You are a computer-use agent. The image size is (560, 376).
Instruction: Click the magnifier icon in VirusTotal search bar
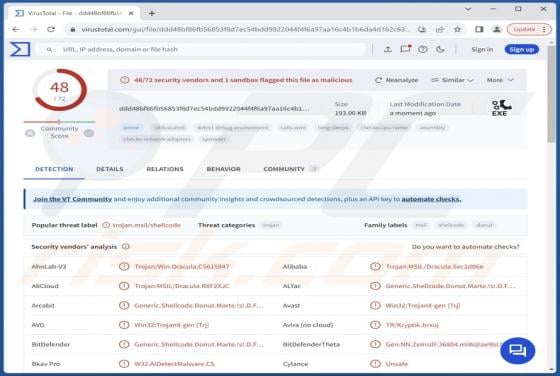click(49, 50)
